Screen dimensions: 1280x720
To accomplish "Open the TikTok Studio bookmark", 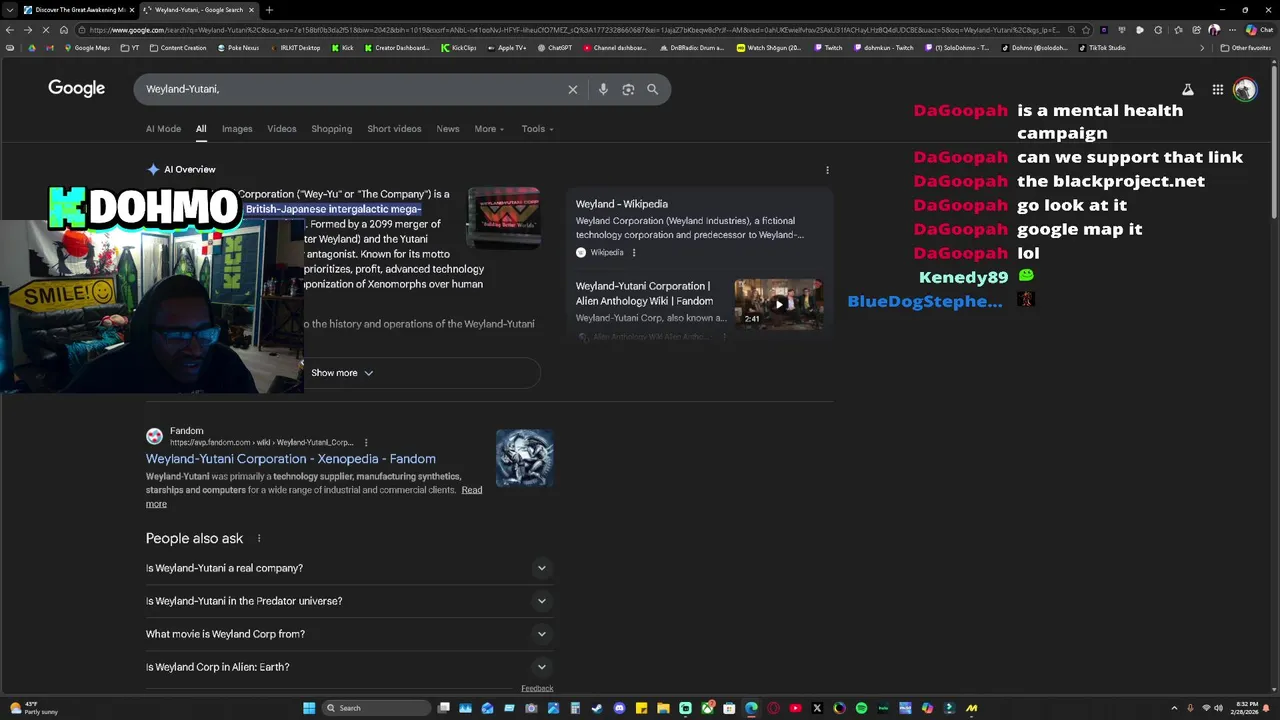I will pos(1102,48).
